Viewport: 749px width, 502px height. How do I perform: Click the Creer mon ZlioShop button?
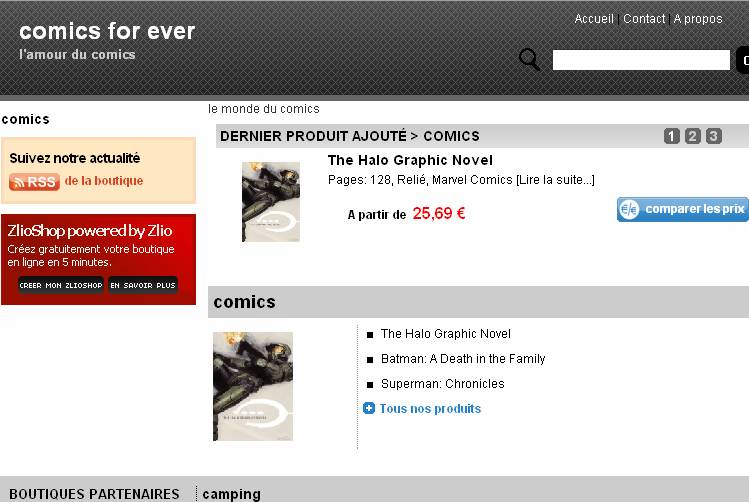coord(61,285)
